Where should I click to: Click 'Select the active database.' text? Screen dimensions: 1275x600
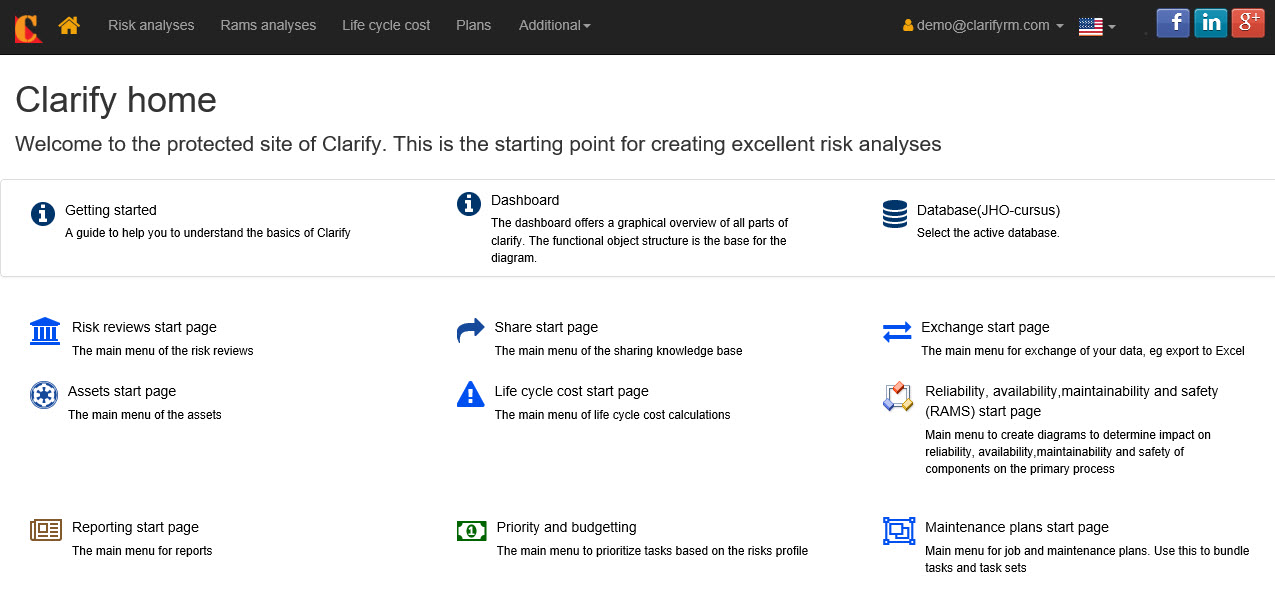point(988,233)
